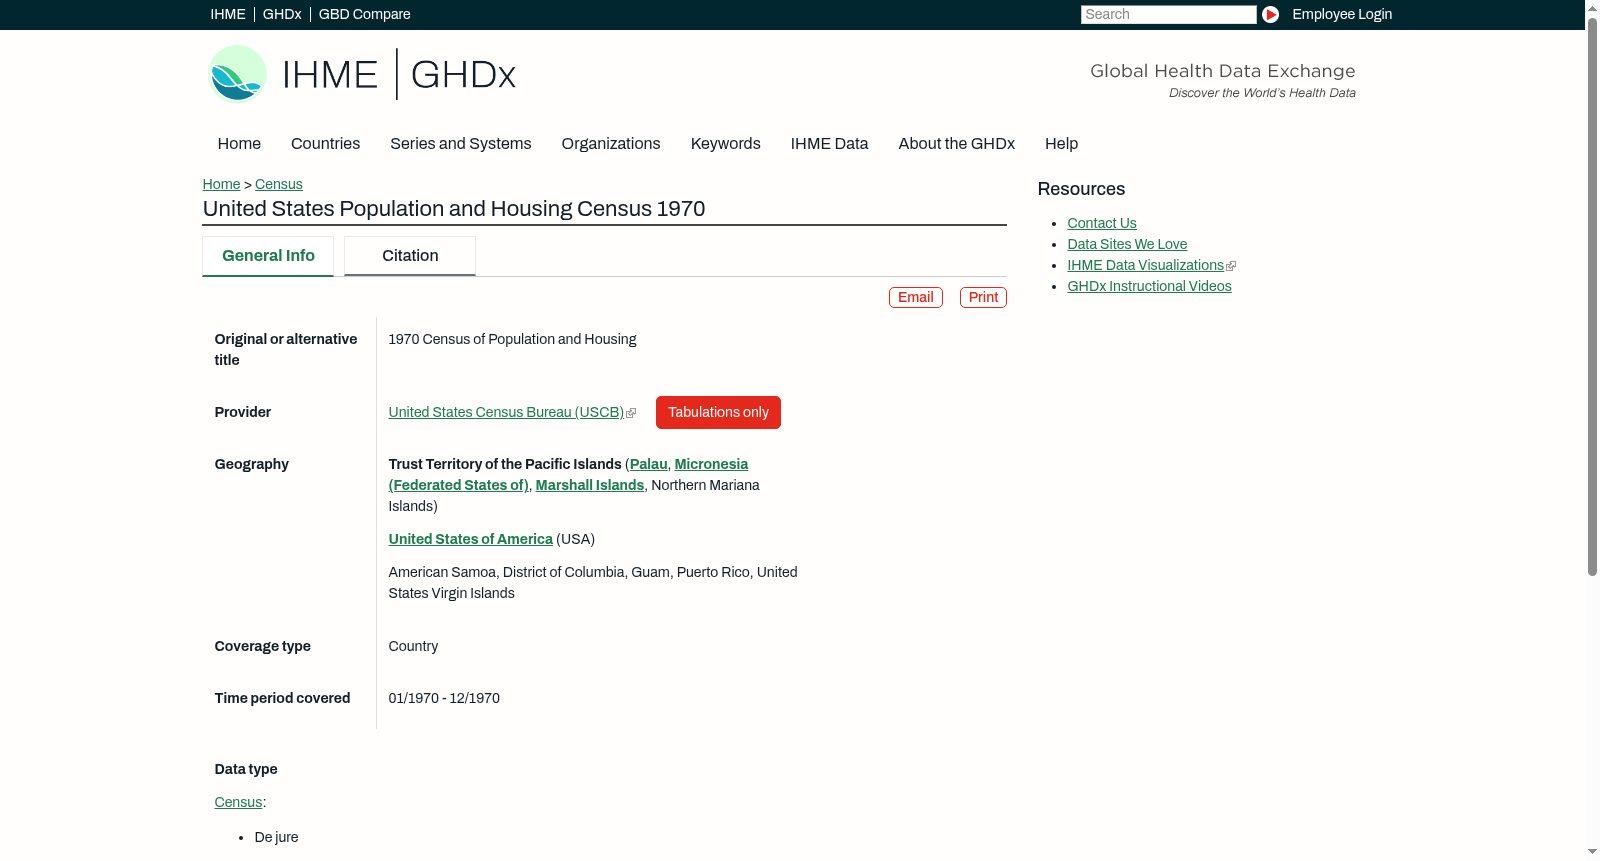Image resolution: width=1600 pixels, height=861 pixels.
Task: Click the scrollbar up arrow
Action: point(1592,8)
